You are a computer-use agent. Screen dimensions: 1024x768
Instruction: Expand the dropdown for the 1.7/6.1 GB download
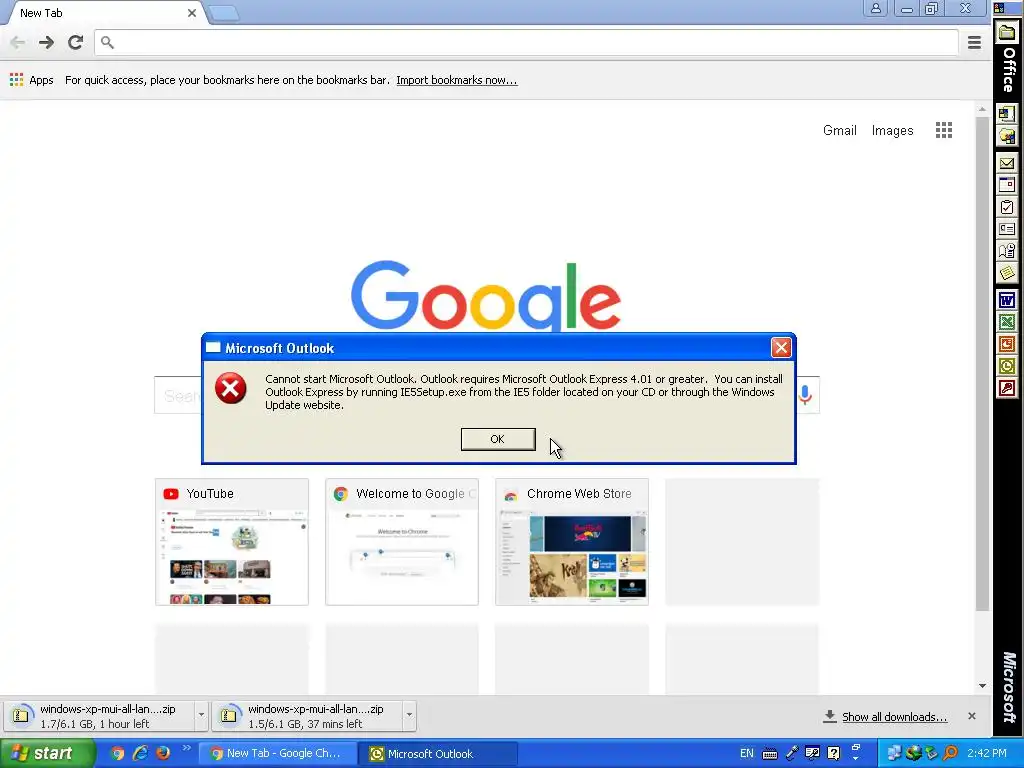coord(201,715)
